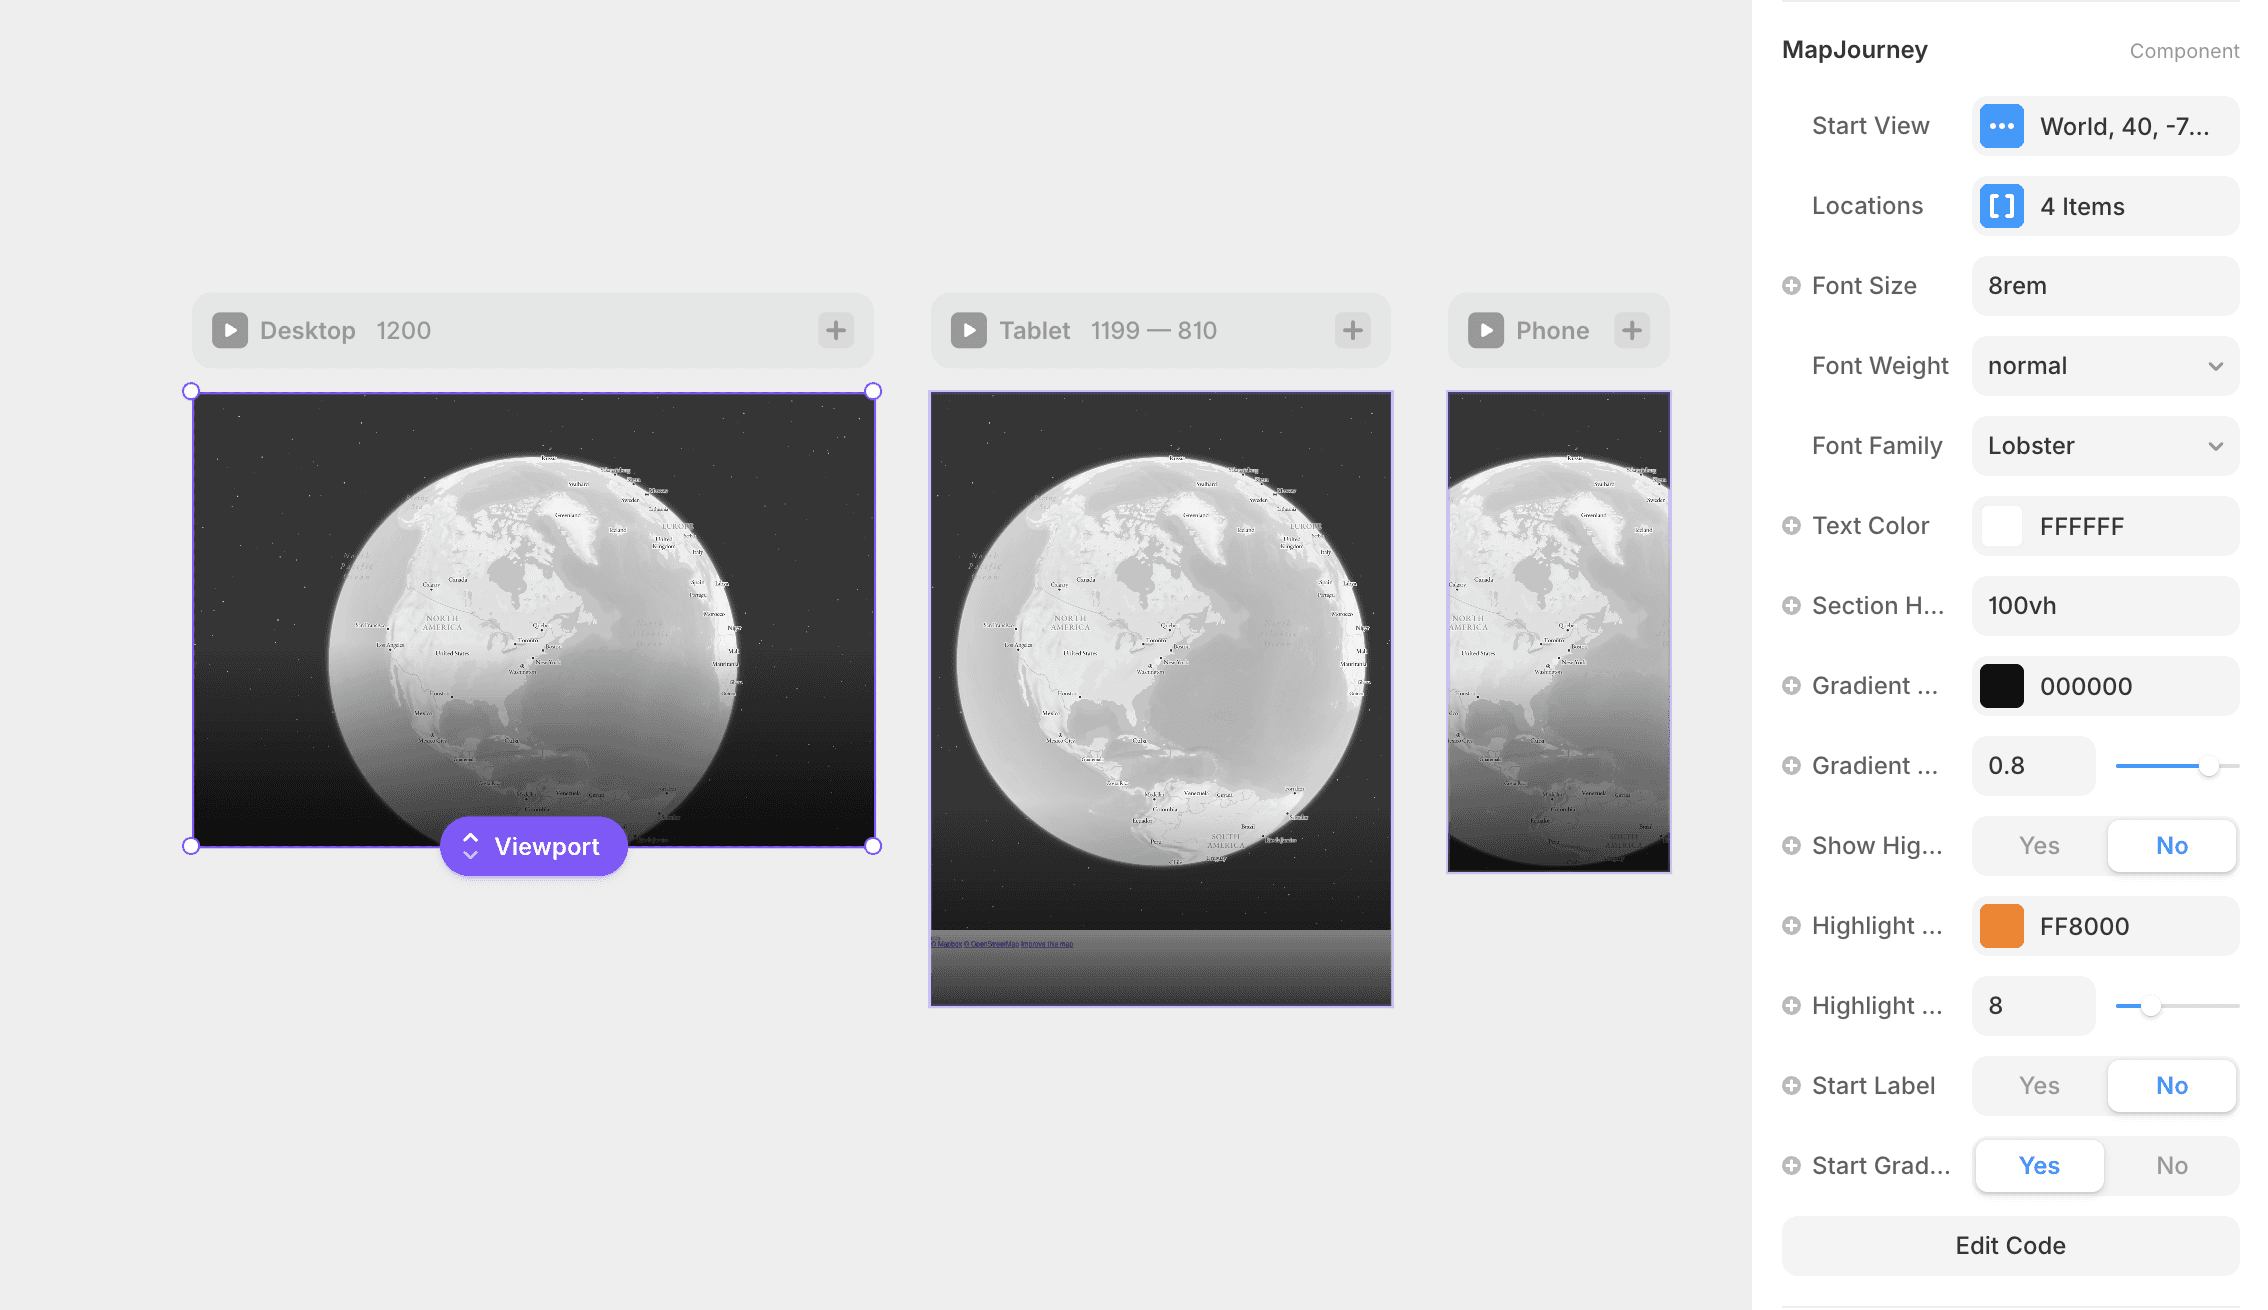Click the Phone breakpoint play icon
The image size is (2268, 1310).
click(x=1486, y=331)
